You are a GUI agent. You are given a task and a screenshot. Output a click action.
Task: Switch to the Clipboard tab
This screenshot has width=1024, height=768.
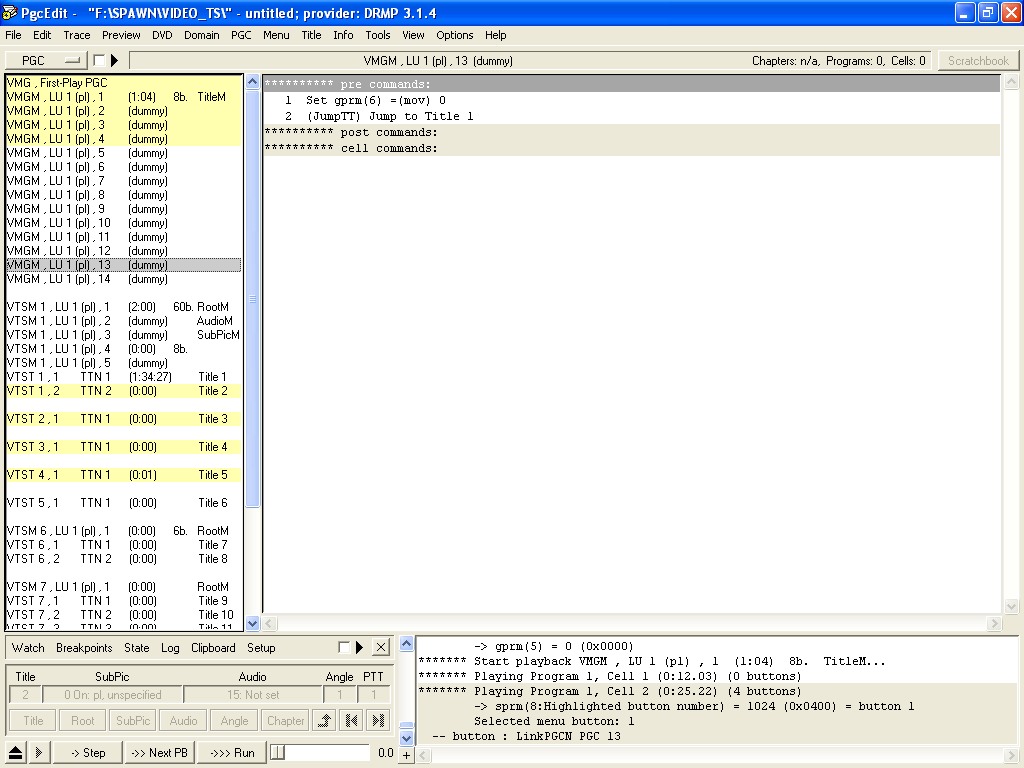tap(213, 648)
